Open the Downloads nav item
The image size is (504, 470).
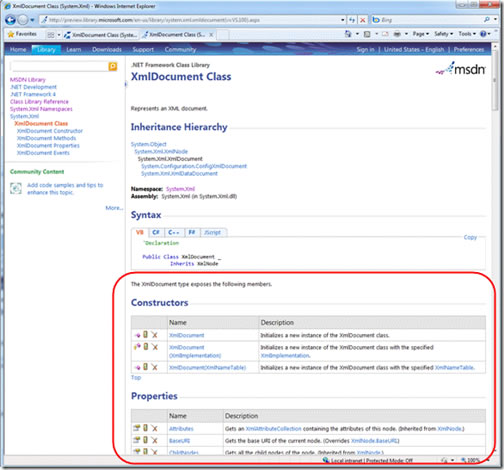[107, 49]
